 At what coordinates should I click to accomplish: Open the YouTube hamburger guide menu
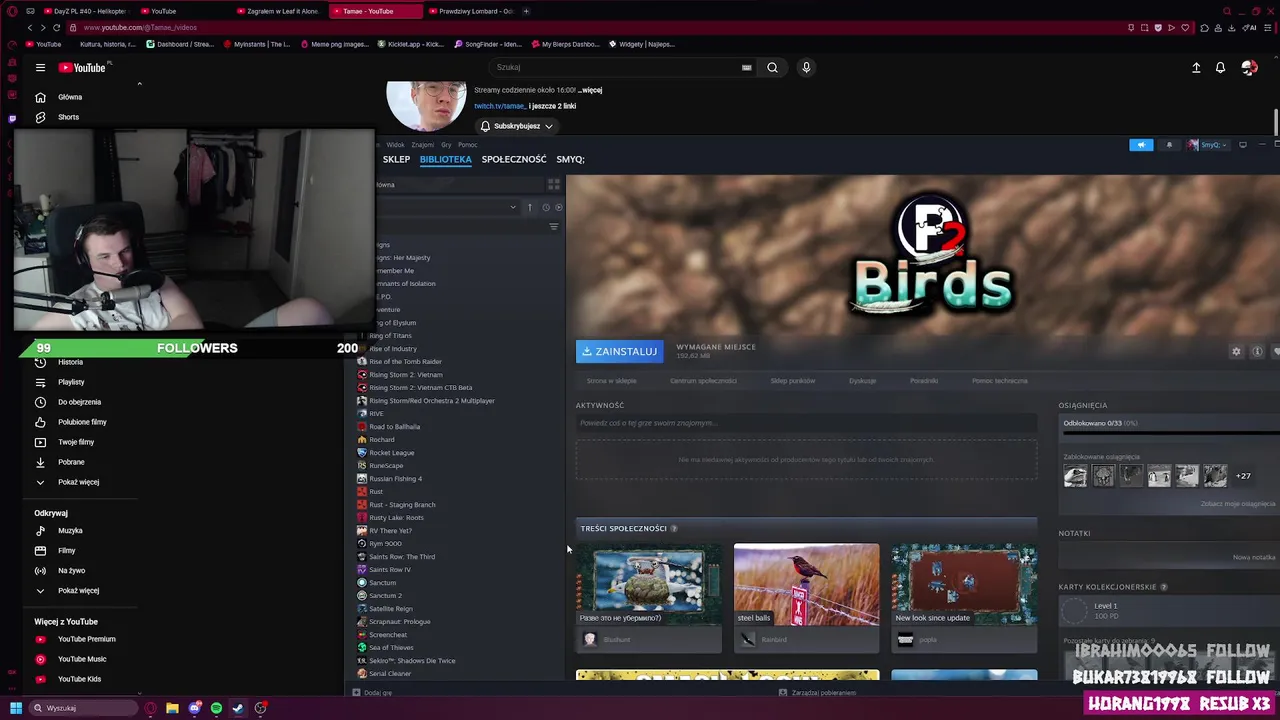[40, 67]
